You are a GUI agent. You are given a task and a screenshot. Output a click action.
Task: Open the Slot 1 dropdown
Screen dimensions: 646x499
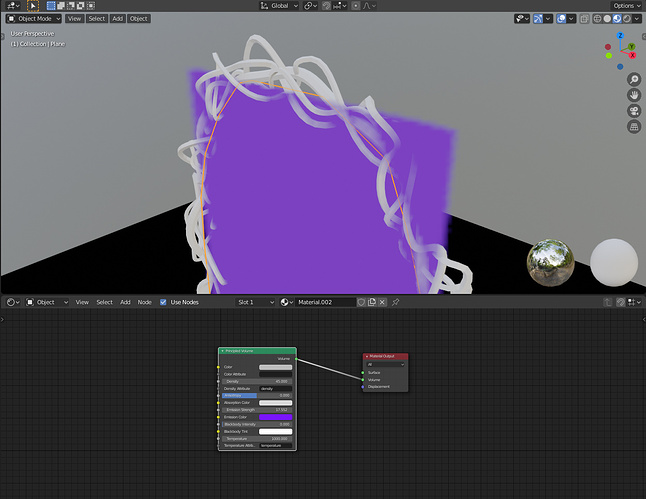255,302
